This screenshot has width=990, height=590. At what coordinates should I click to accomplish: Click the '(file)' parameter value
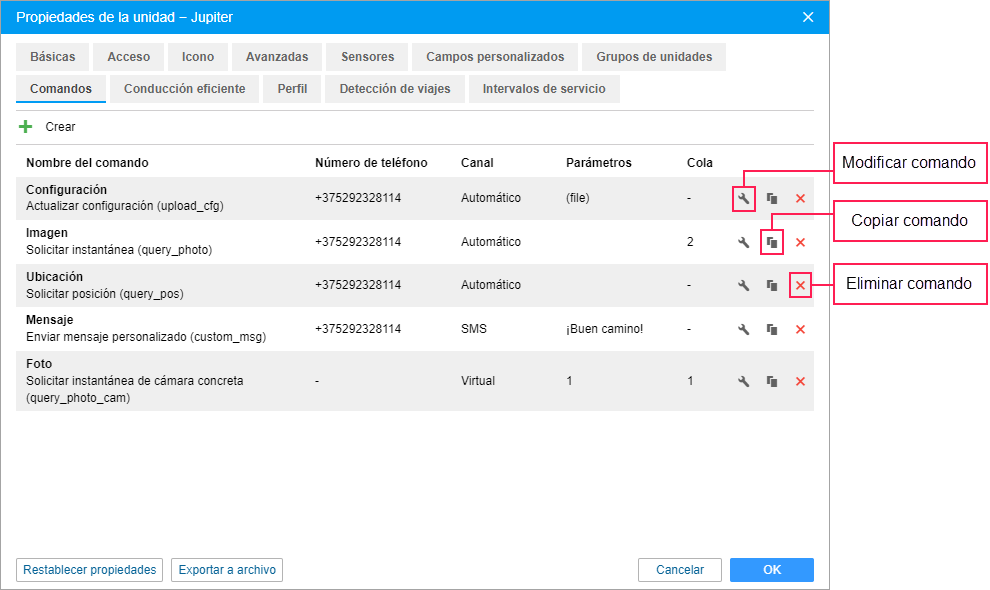[x=578, y=198]
